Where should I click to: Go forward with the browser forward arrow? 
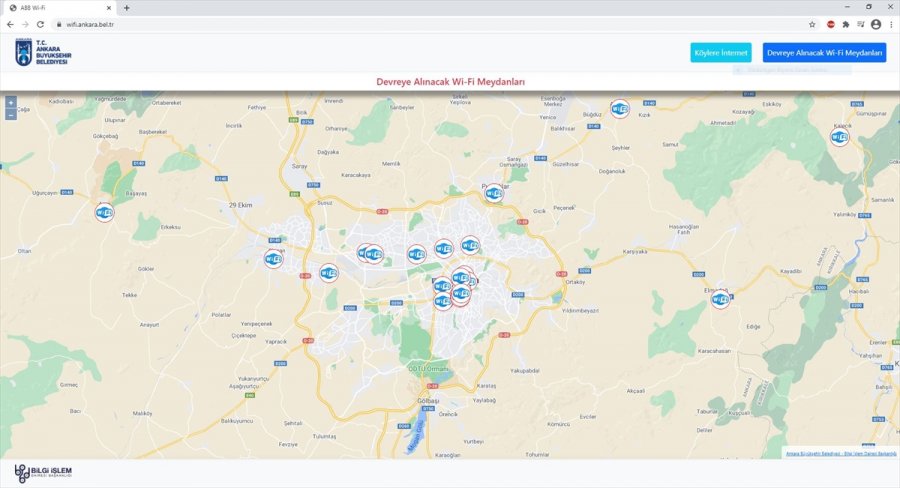tap(25, 24)
